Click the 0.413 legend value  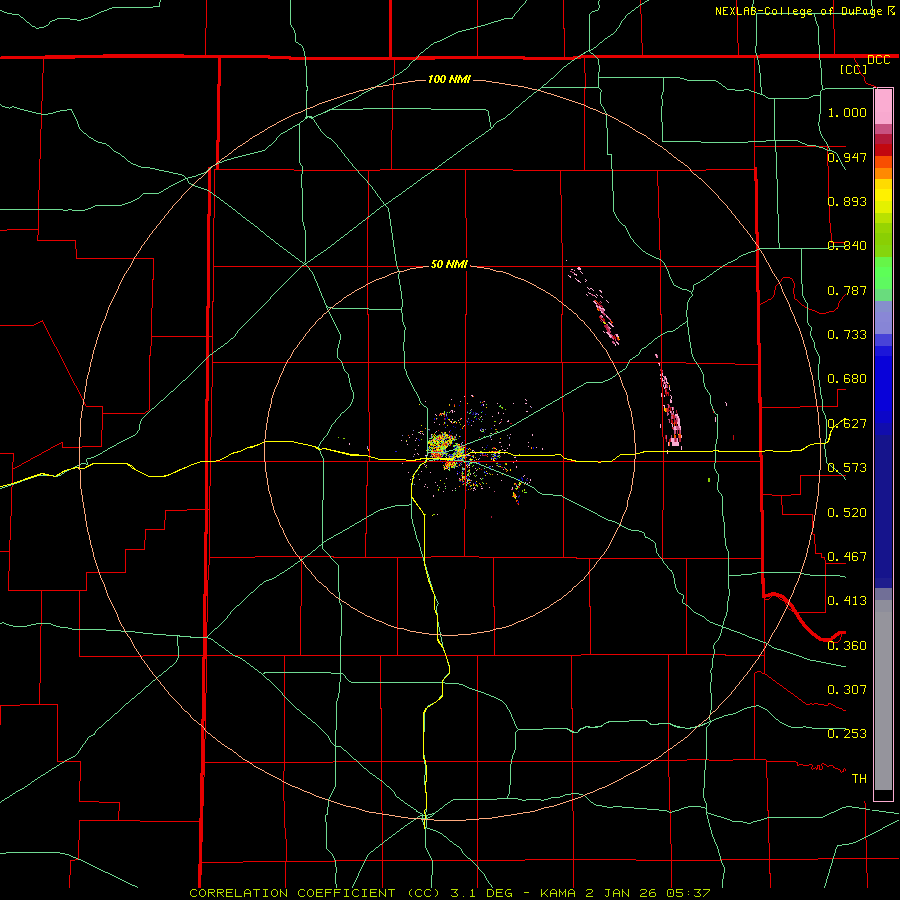847,601
